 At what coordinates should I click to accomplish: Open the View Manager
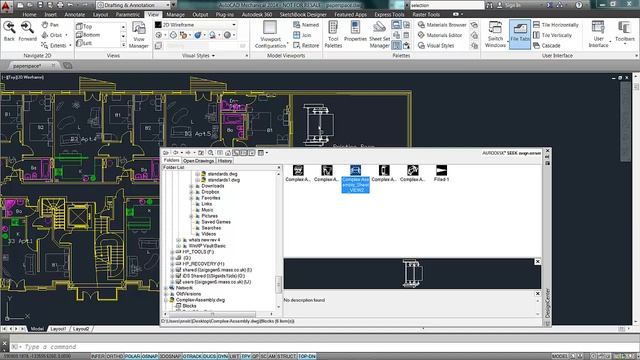[x=139, y=35]
